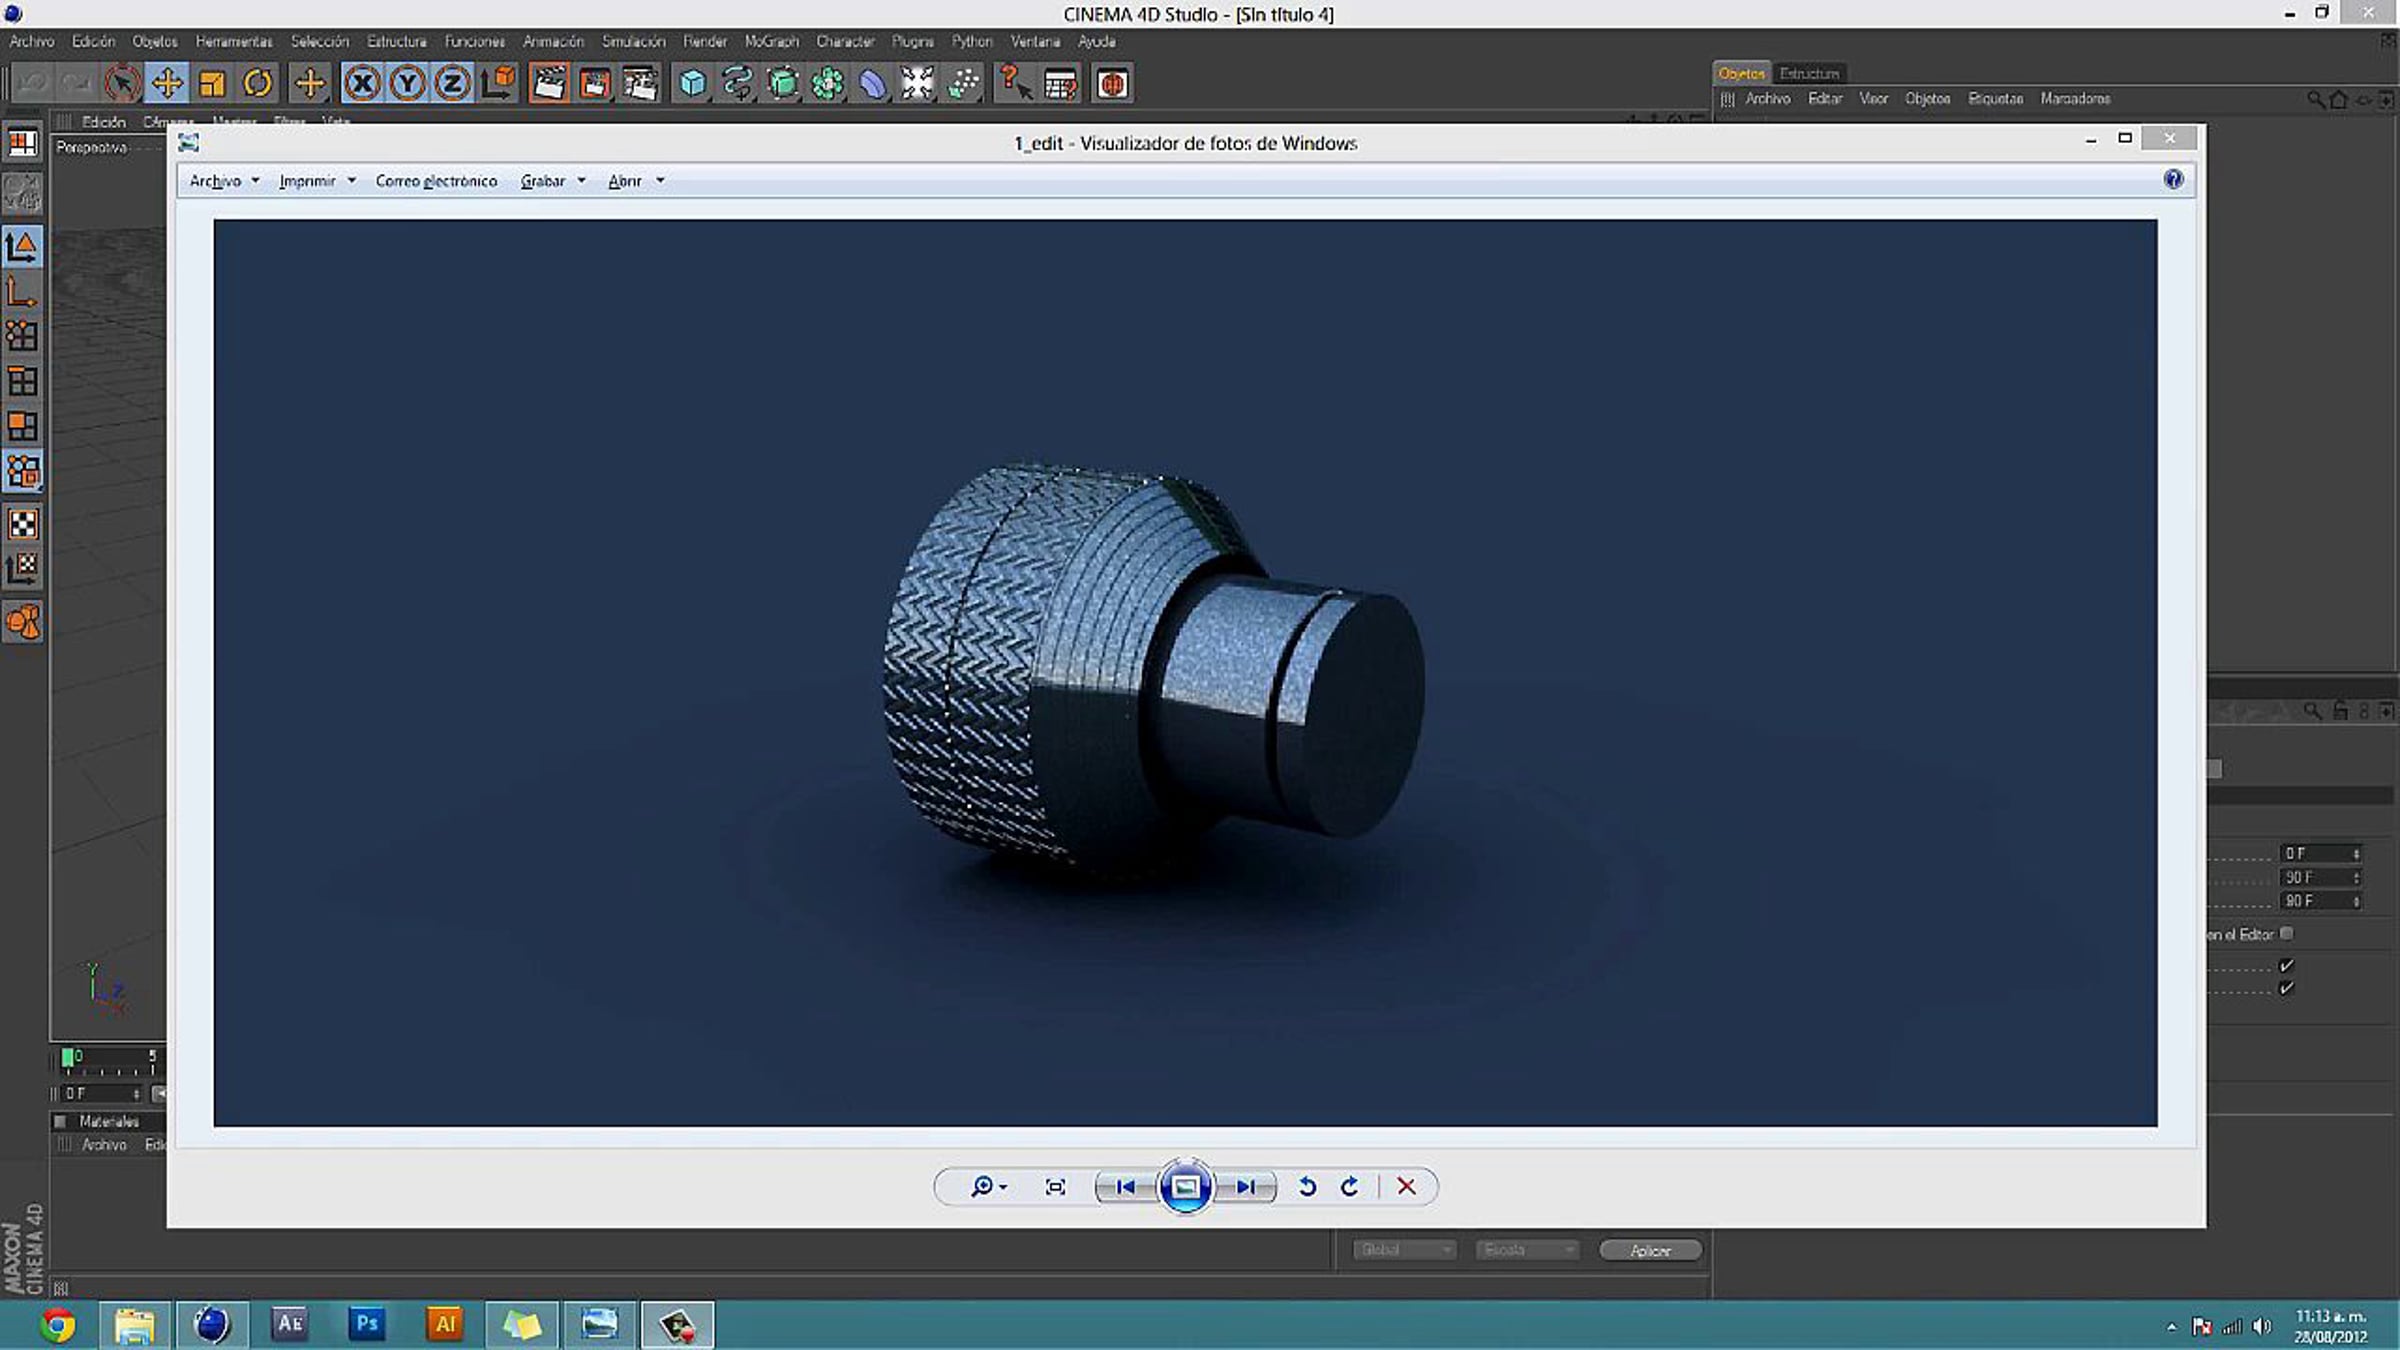2400x1350 pixels.
Task: Select the Scale tool icon
Action: [x=212, y=83]
